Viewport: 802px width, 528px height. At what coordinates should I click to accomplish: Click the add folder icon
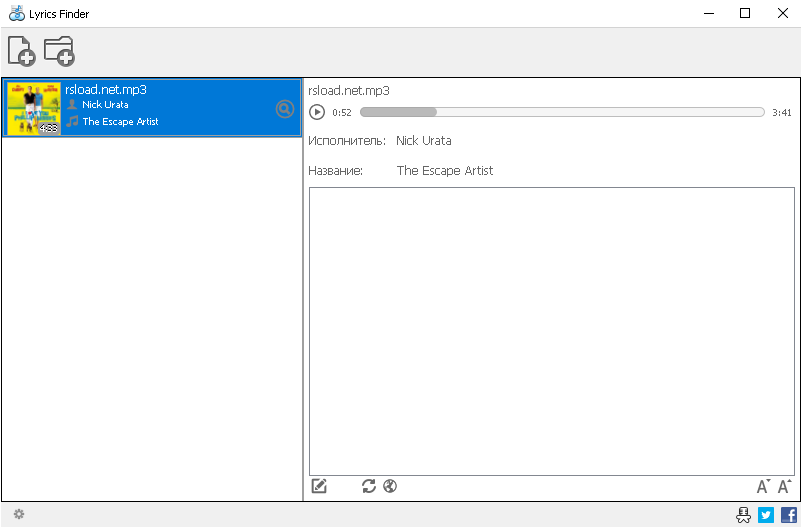tap(59, 51)
